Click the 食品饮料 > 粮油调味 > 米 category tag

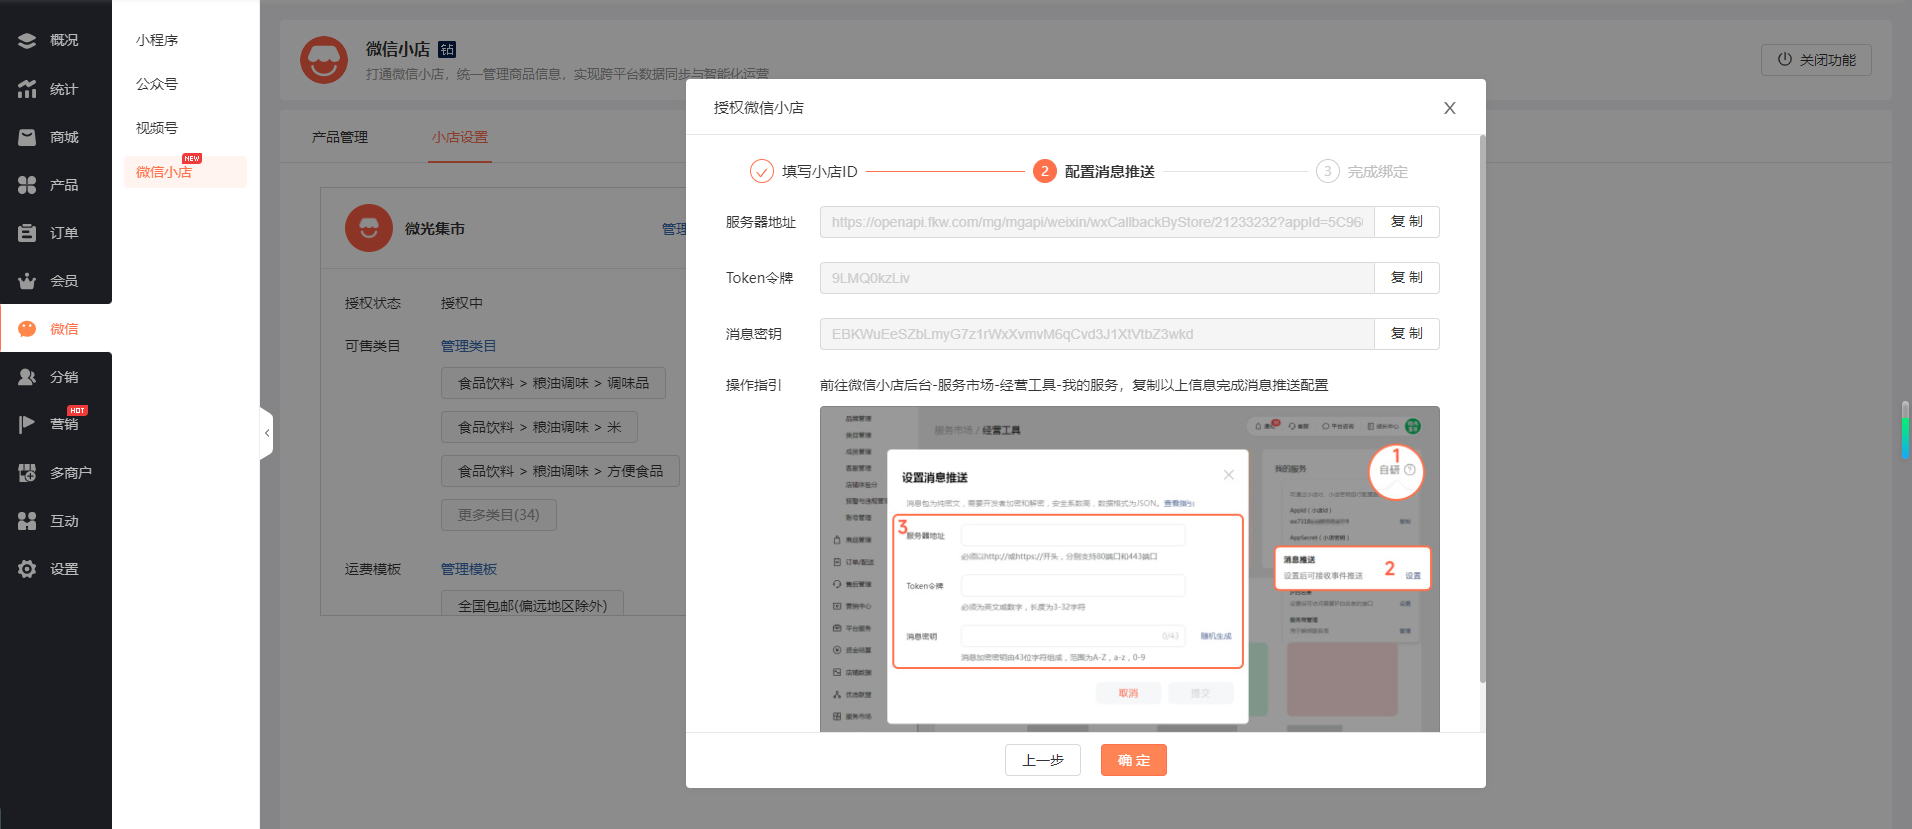point(539,427)
